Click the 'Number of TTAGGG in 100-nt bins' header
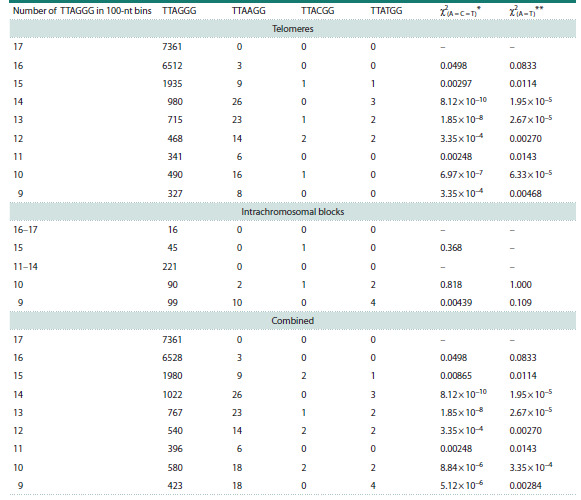The width and height of the screenshot is (581, 500). coord(82,11)
